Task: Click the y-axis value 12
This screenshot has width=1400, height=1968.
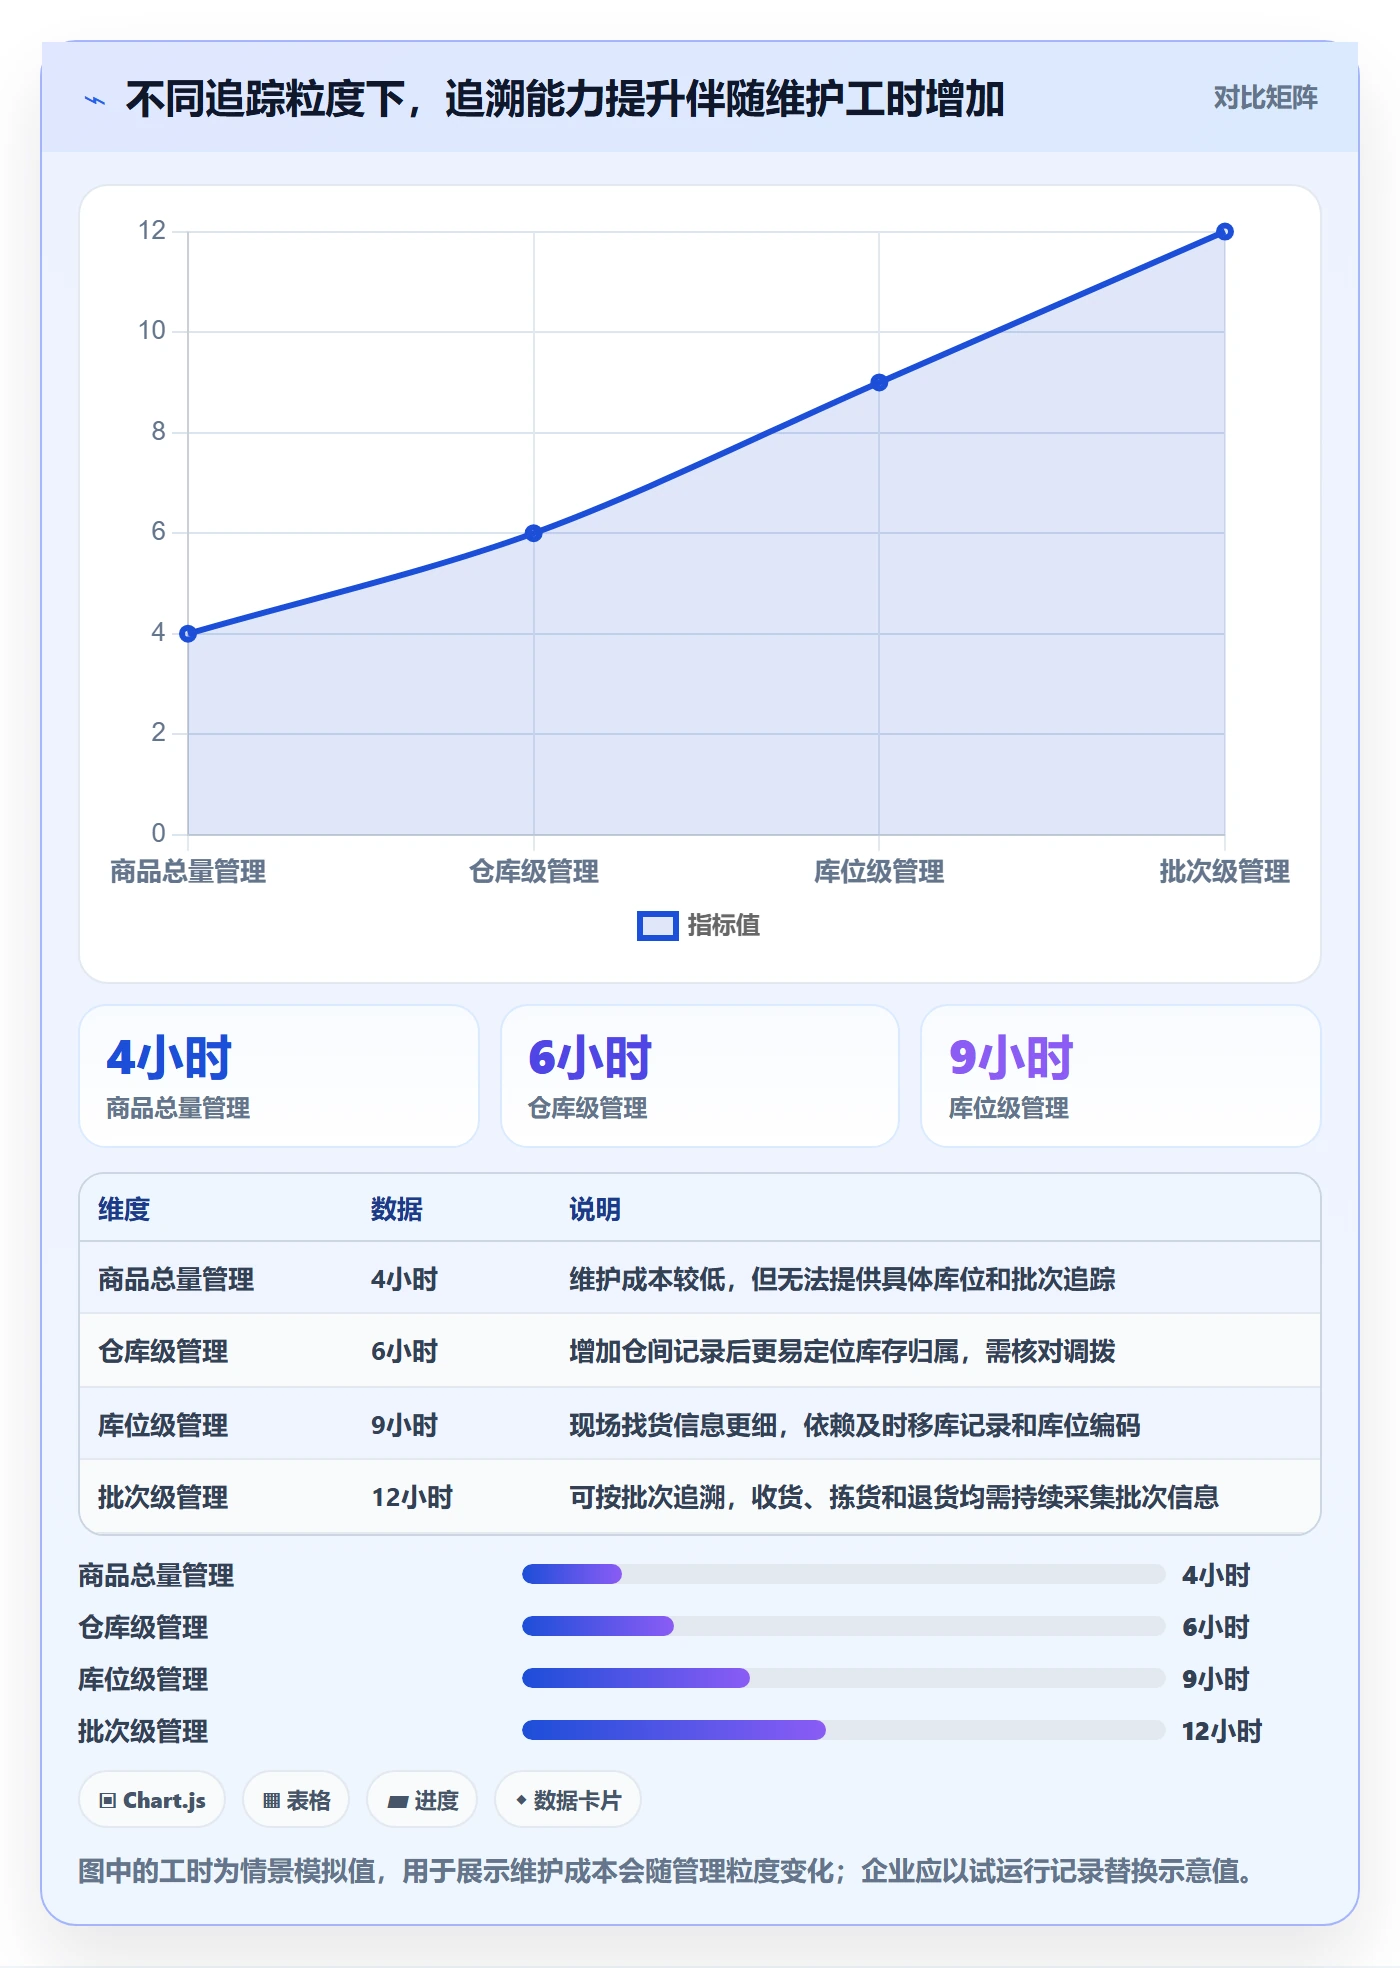Action: 152,231
